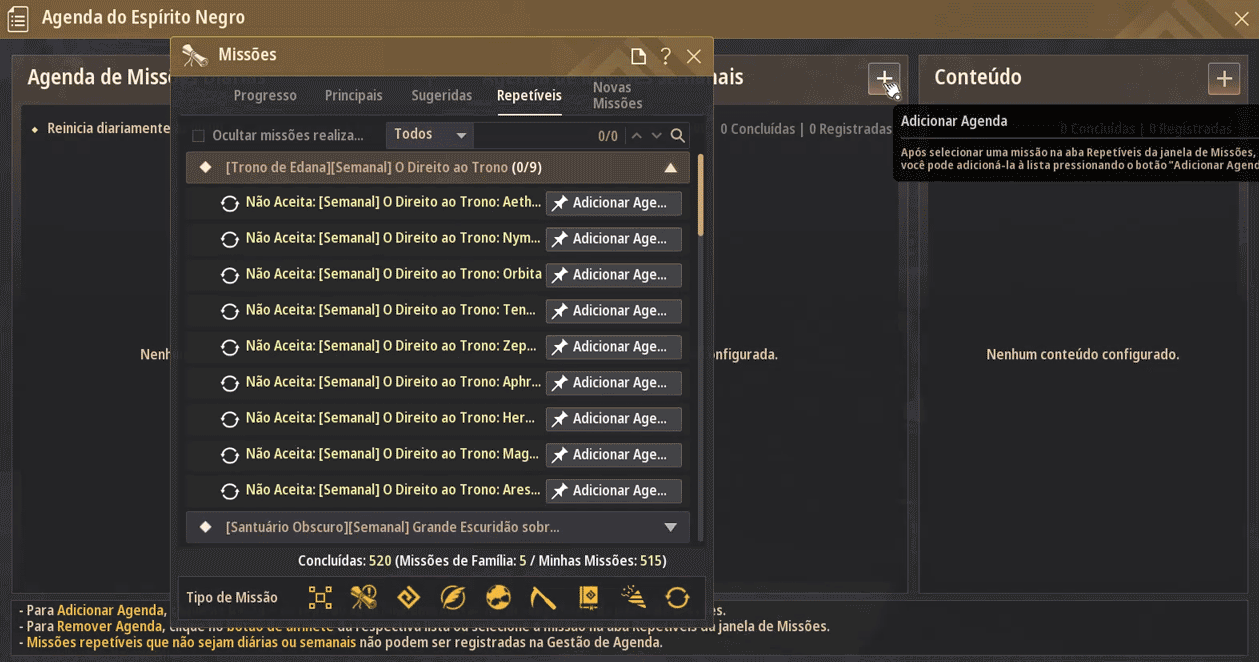Click the search magnifier in Missões window
This screenshot has height=662, width=1259.
678,135
